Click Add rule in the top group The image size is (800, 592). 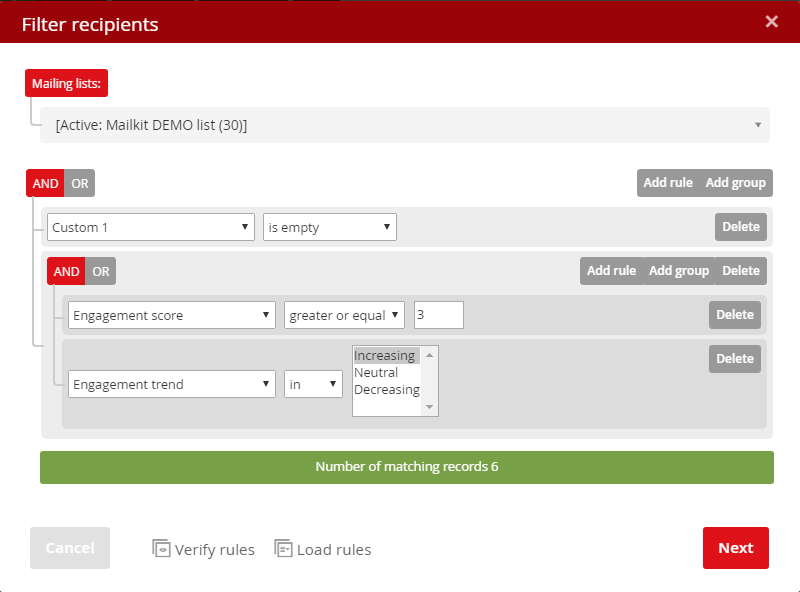coord(667,183)
